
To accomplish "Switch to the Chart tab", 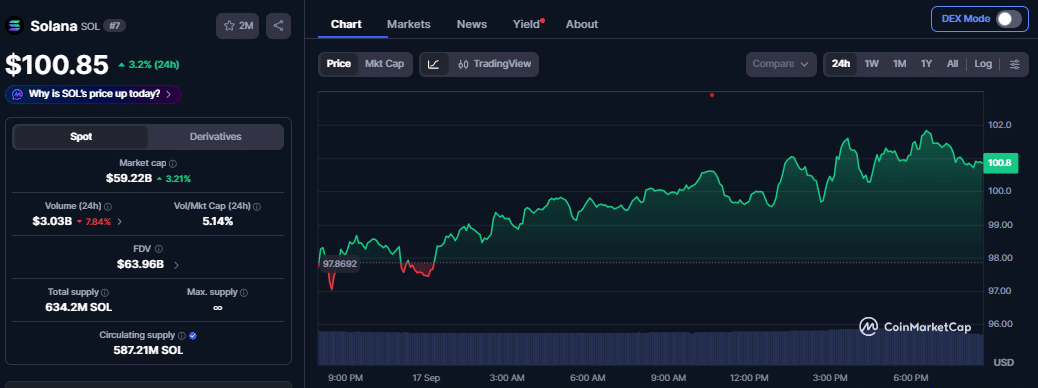I will point(346,24).
